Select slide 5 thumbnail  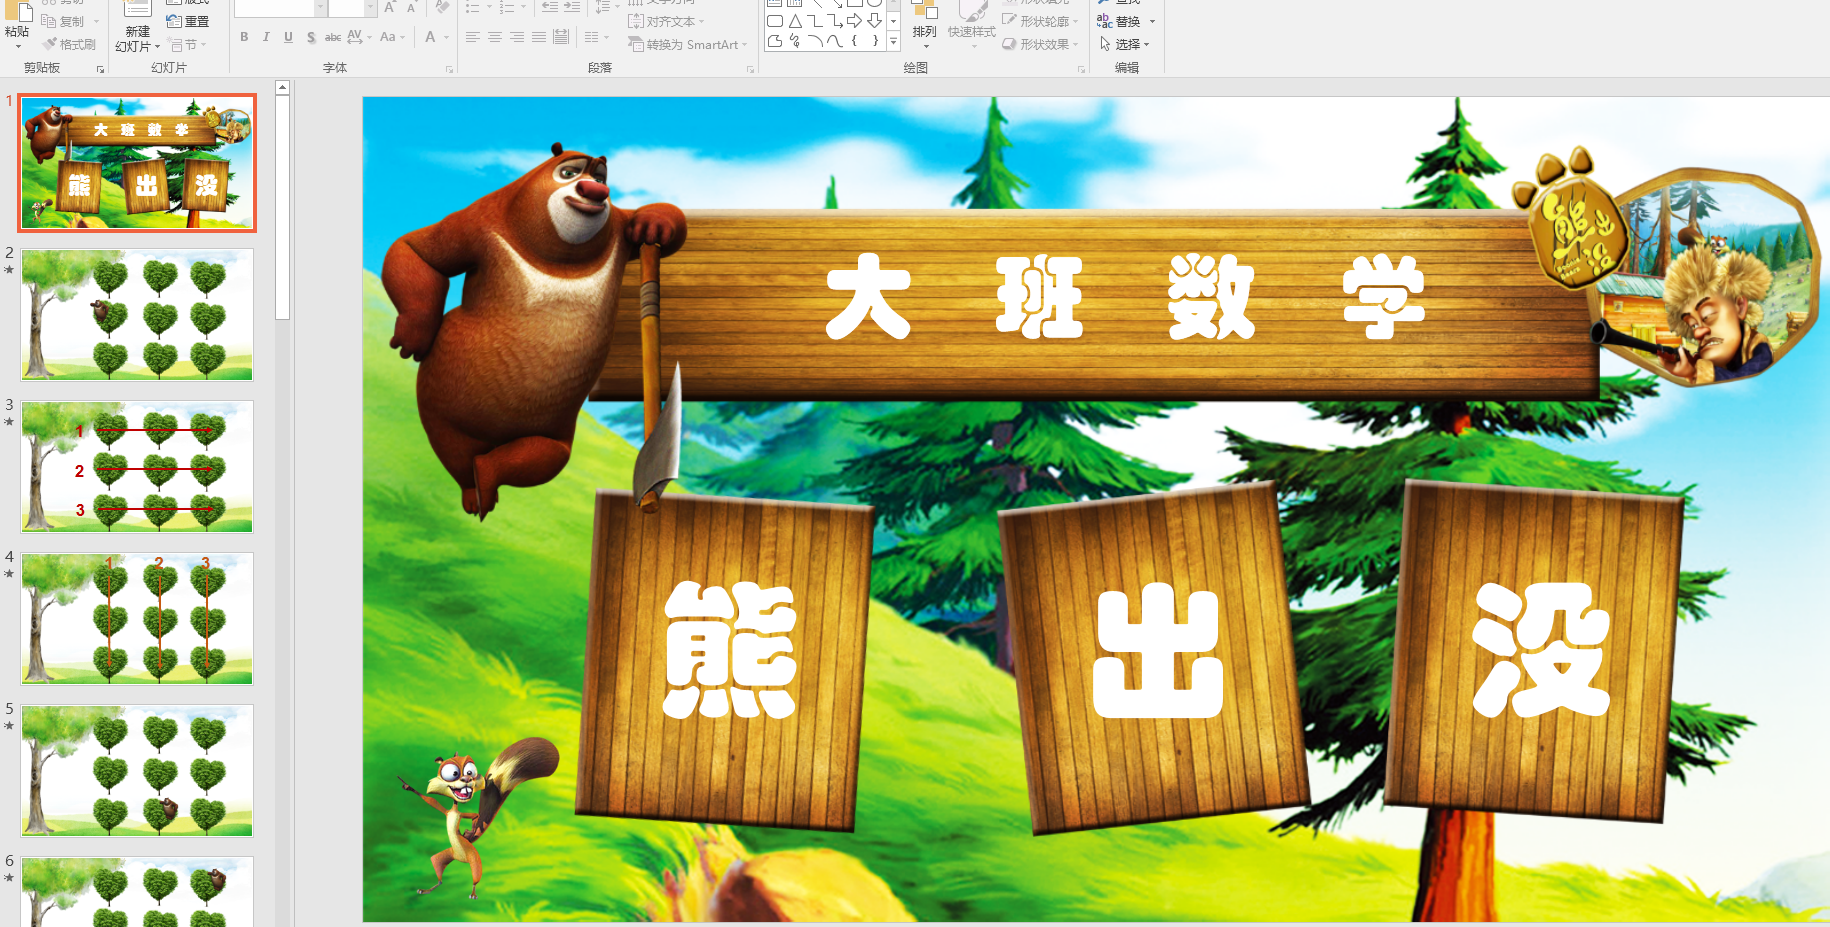[x=138, y=771]
